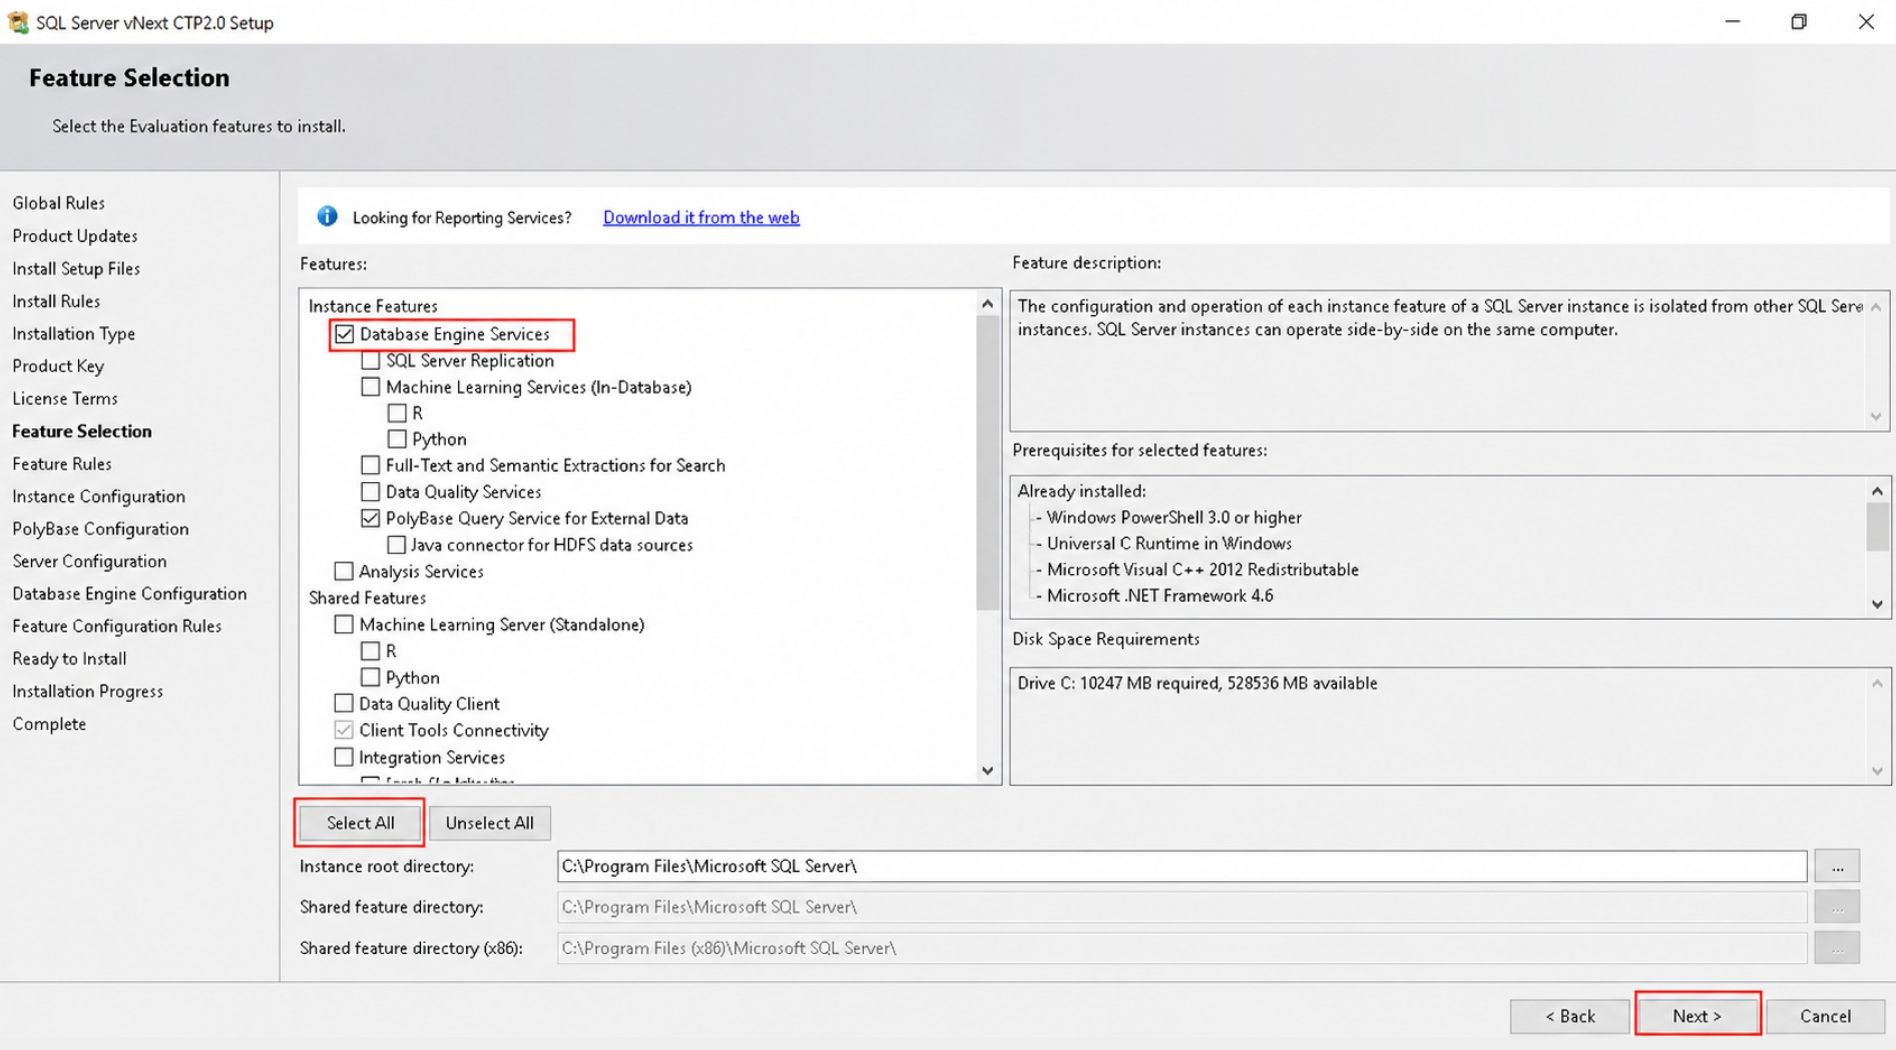
Task: Click the disk space box scroll down arrow
Action: (1877, 770)
